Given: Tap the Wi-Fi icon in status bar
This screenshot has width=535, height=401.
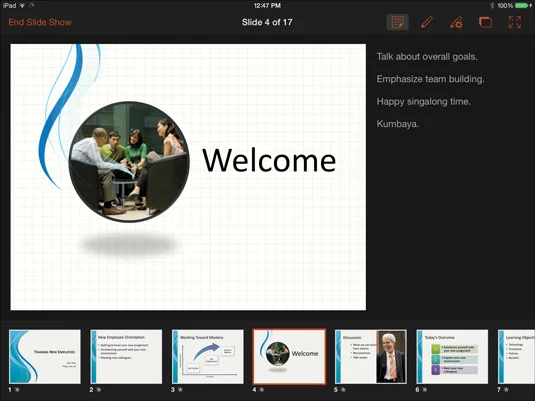Looking at the screenshot, I should [x=22, y=5].
